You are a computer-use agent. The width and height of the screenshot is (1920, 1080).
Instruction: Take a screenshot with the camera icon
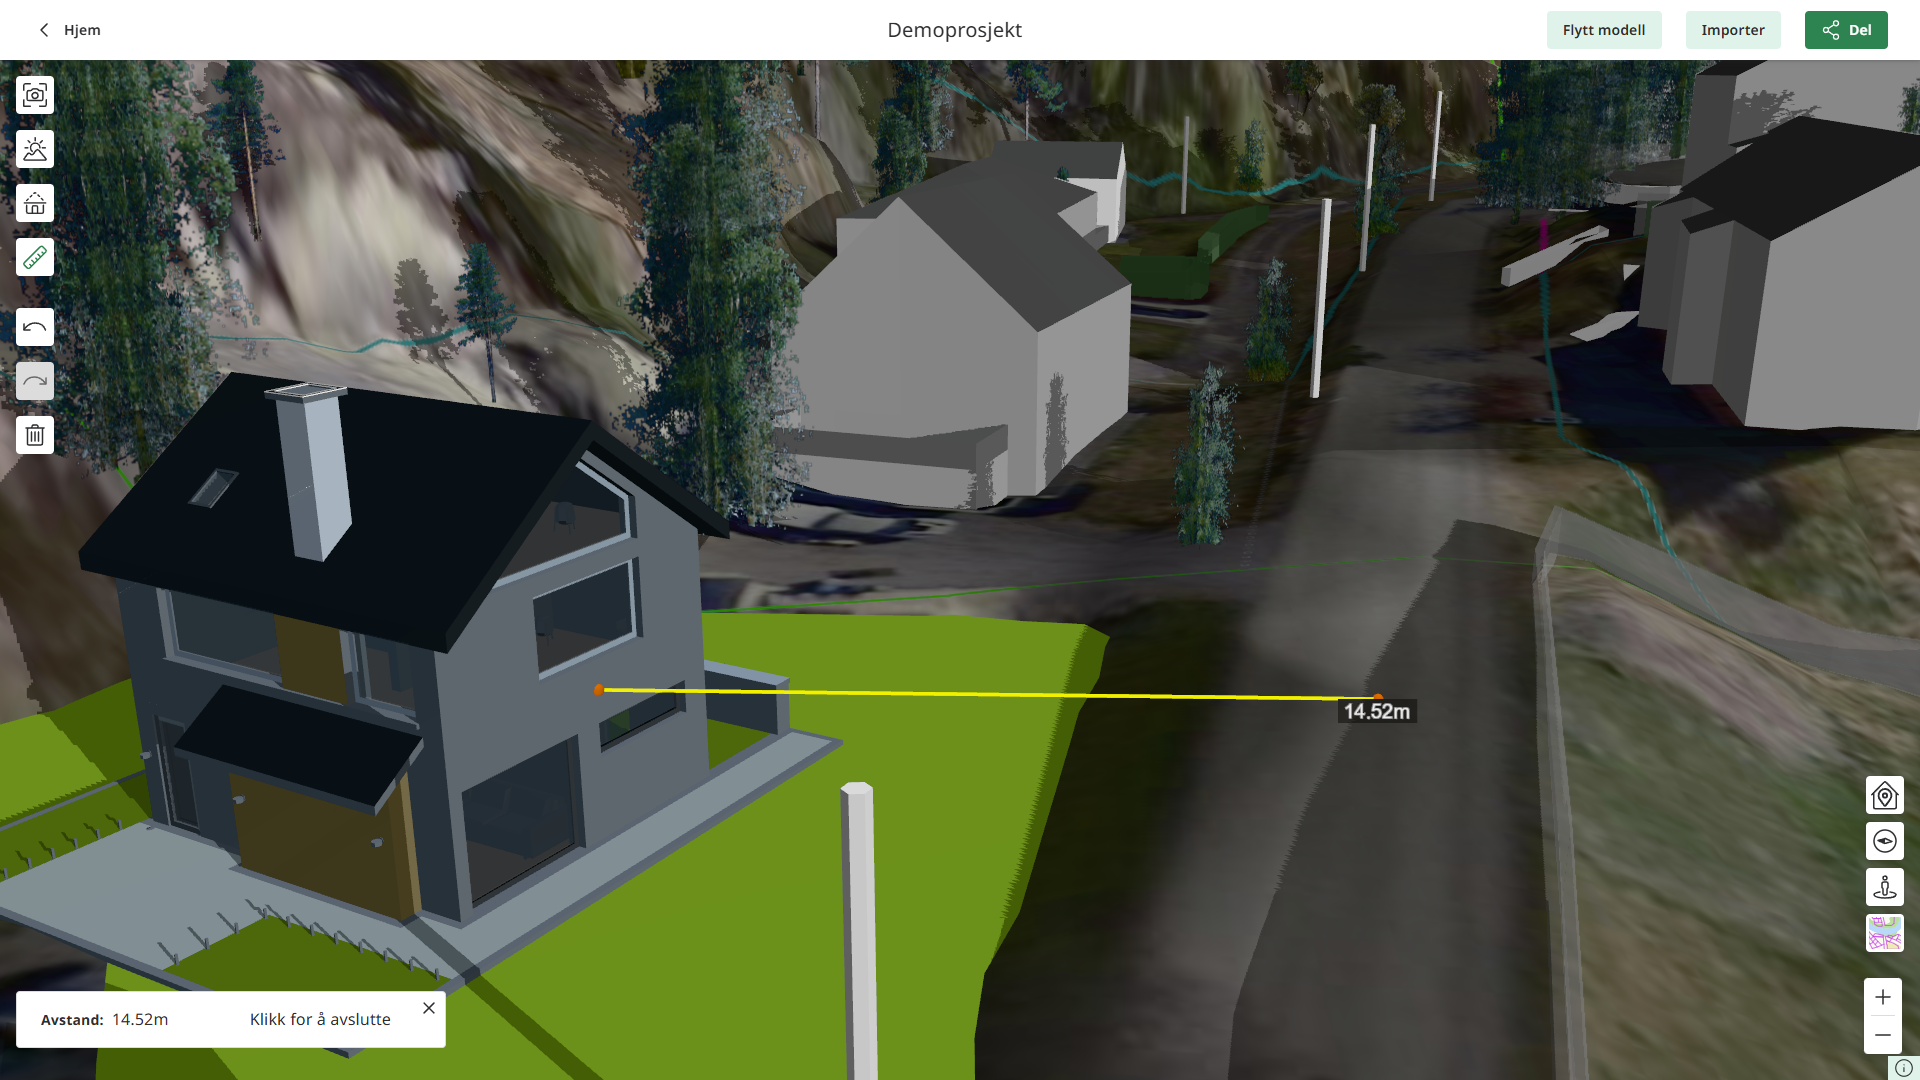point(35,95)
